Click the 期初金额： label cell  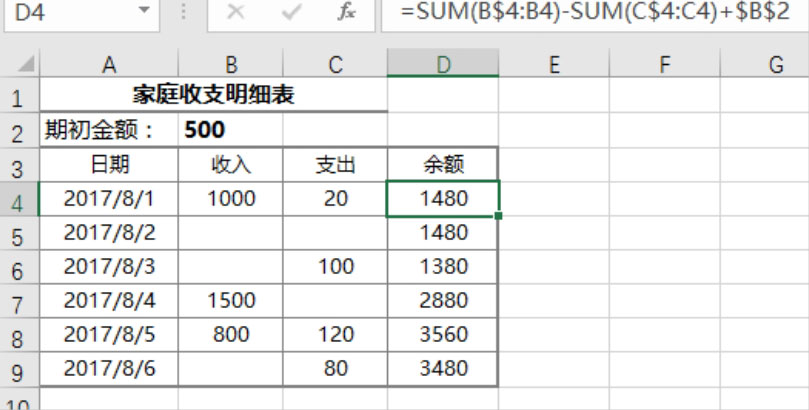[109, 129]
